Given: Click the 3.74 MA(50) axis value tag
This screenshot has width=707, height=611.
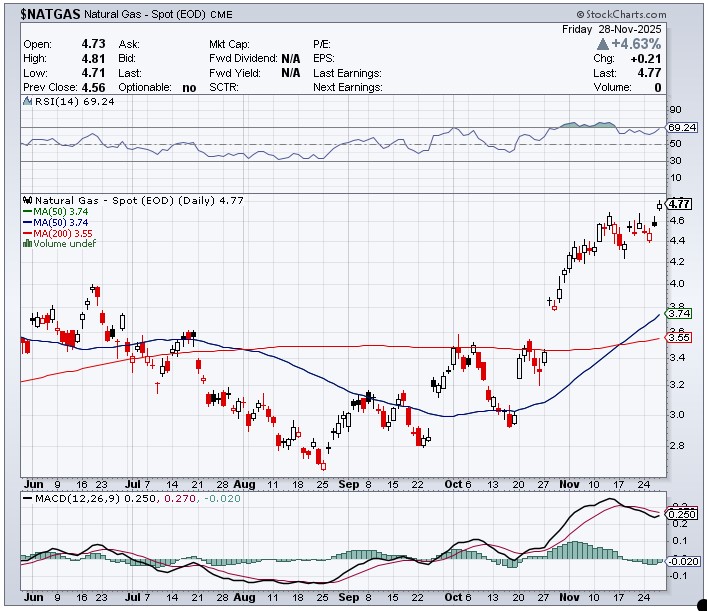Looking at the screenshot, I should click(679, 313).
